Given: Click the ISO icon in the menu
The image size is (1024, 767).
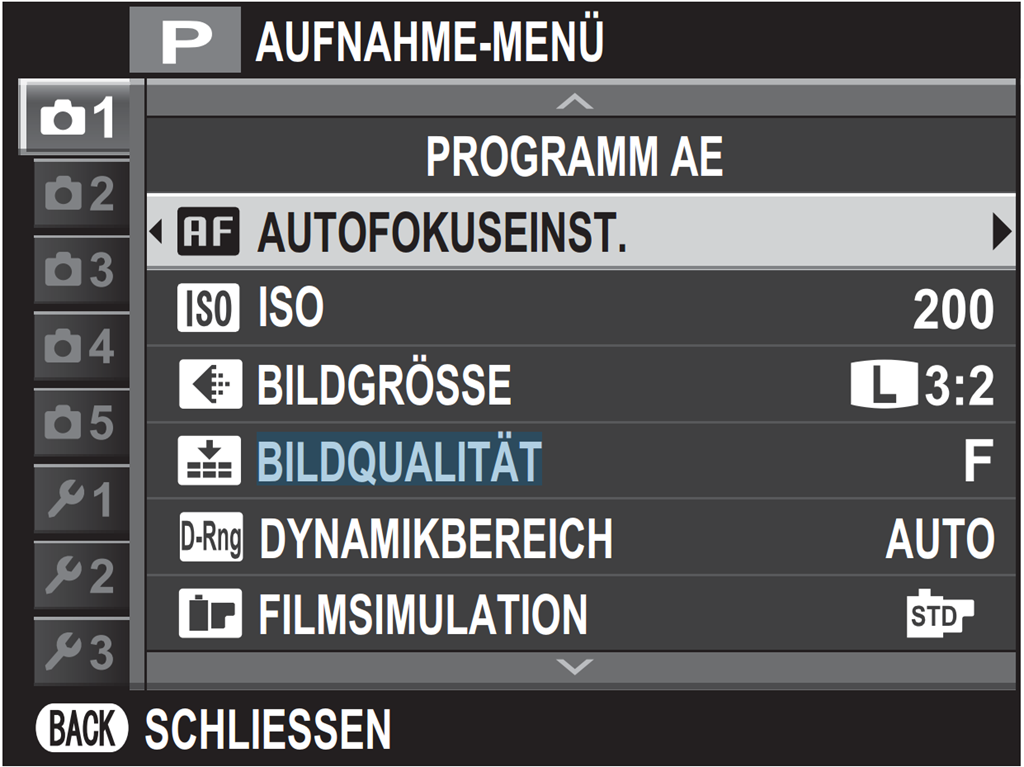Looking at the screenshot, I should [209, 308].
